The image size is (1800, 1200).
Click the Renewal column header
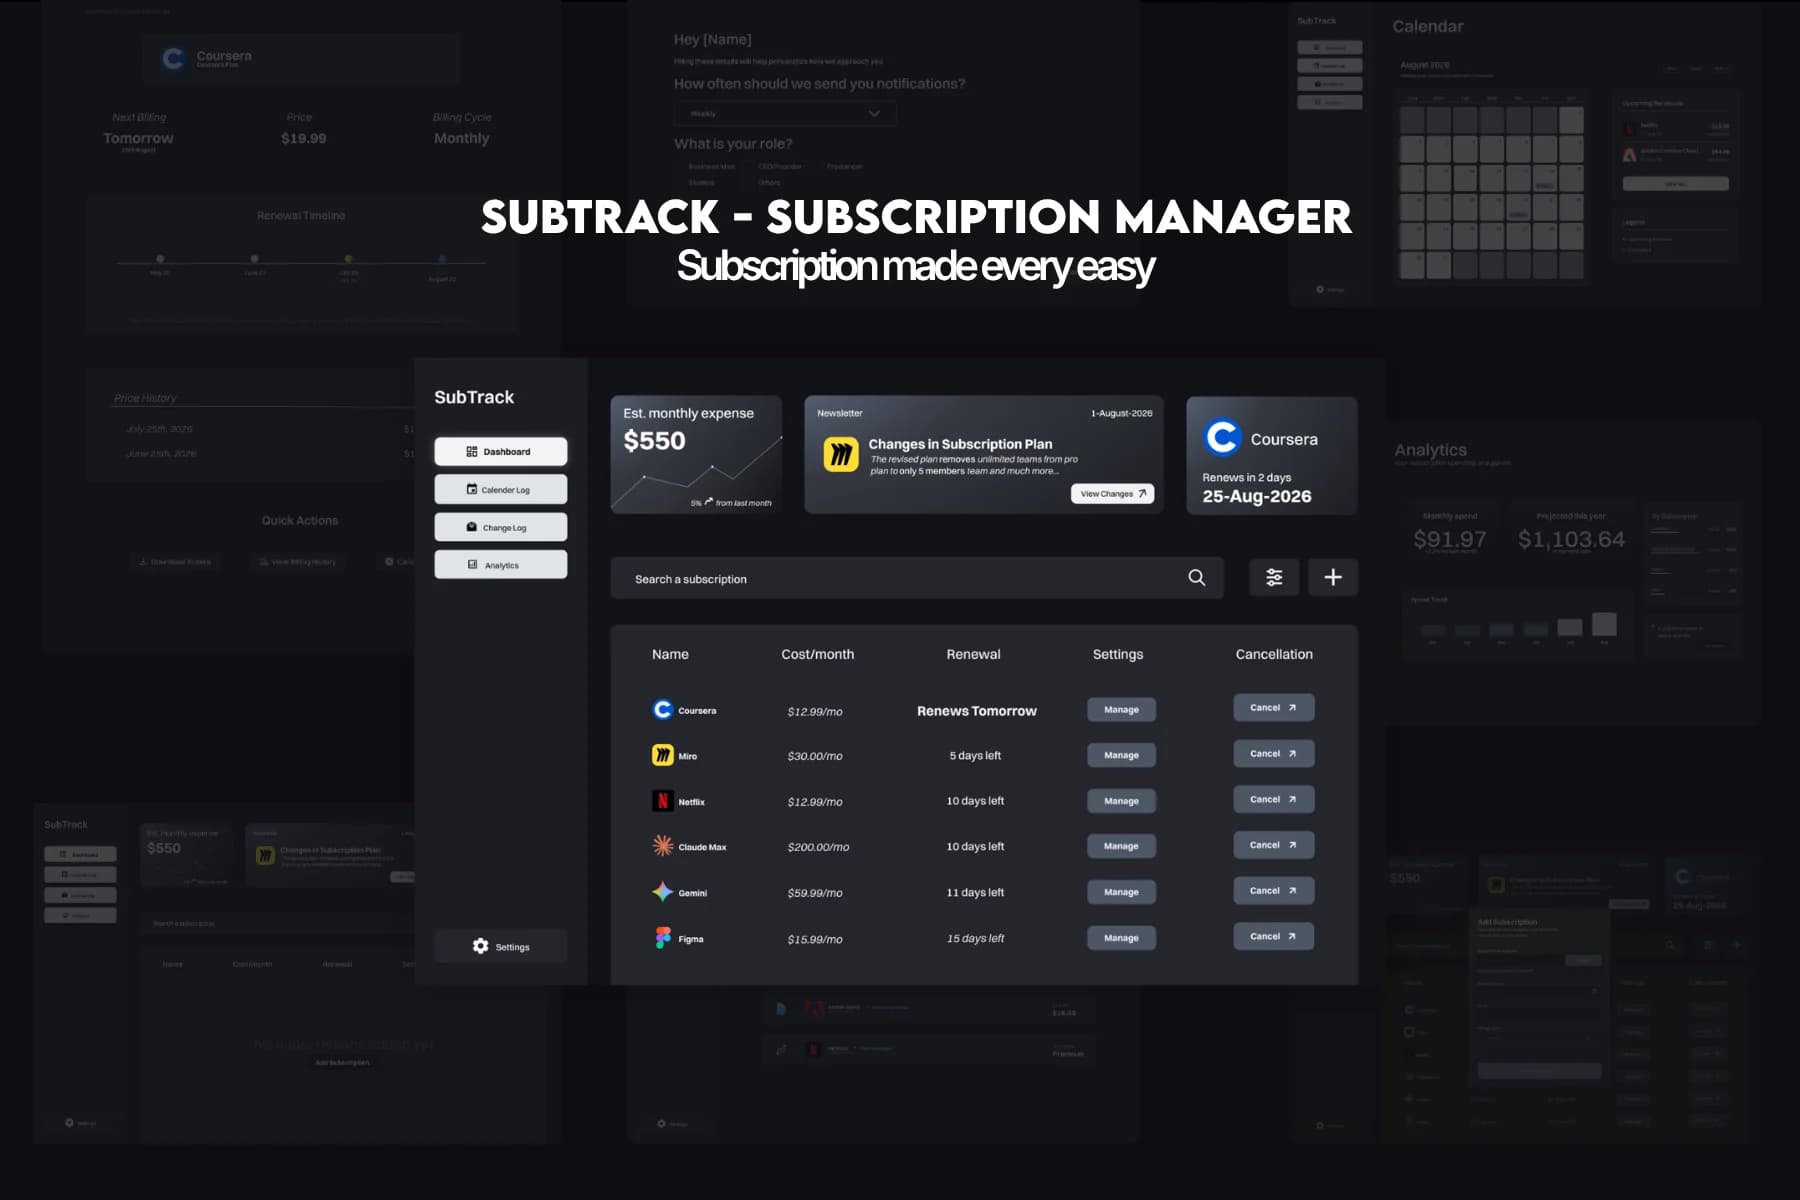click(x=973, y=654)
